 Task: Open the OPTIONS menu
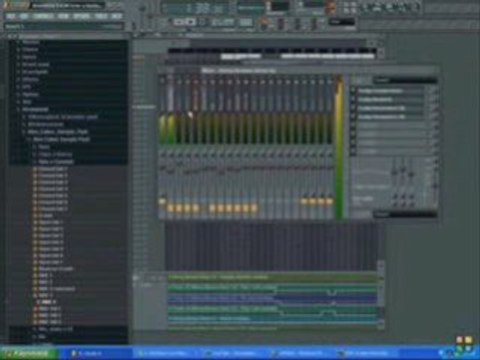tap(82, 16)
